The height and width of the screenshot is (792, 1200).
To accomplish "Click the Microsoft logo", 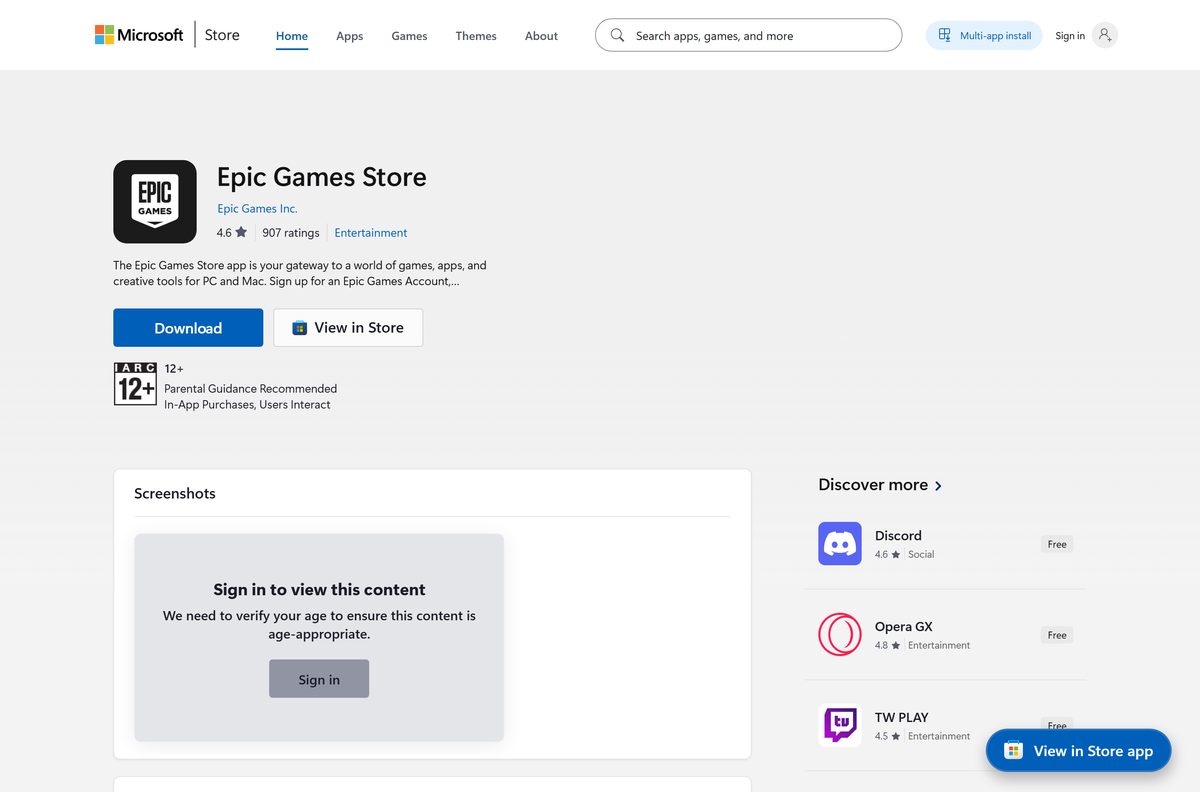I will [x=139, y=35].
